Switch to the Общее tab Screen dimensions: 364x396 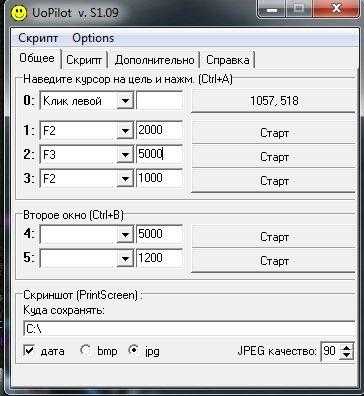click(x=37, y=58)
